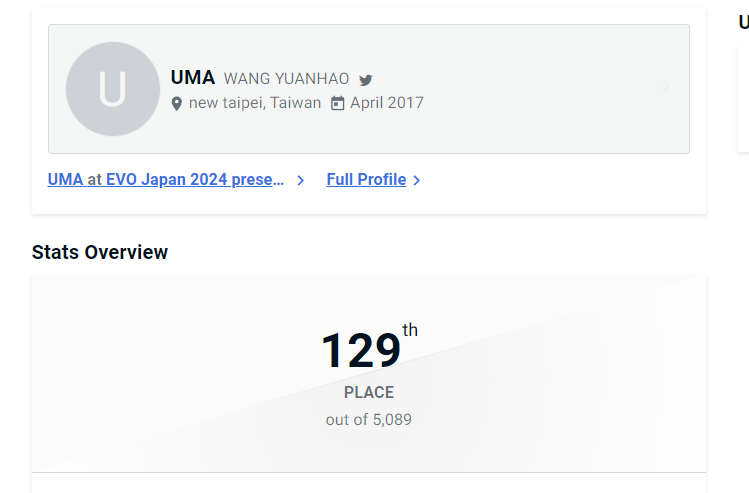This screenshot has width=749, height=493.
Task: Click the underlined UMA link
Action: pyautogui.click(x=65, y=180)
